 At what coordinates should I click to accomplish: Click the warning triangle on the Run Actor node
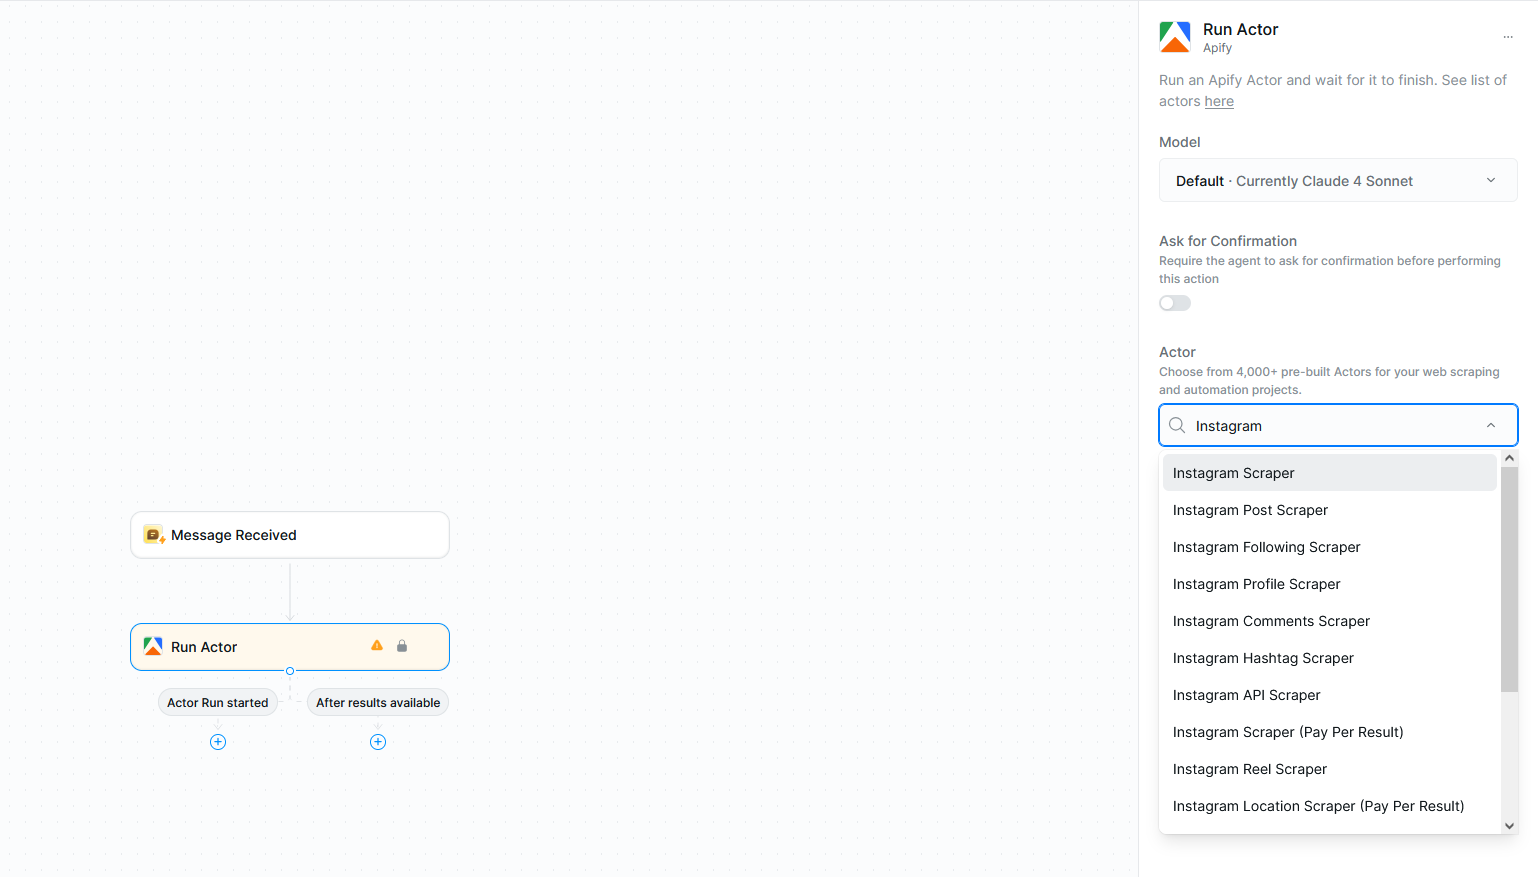click(x=377, y=645)
